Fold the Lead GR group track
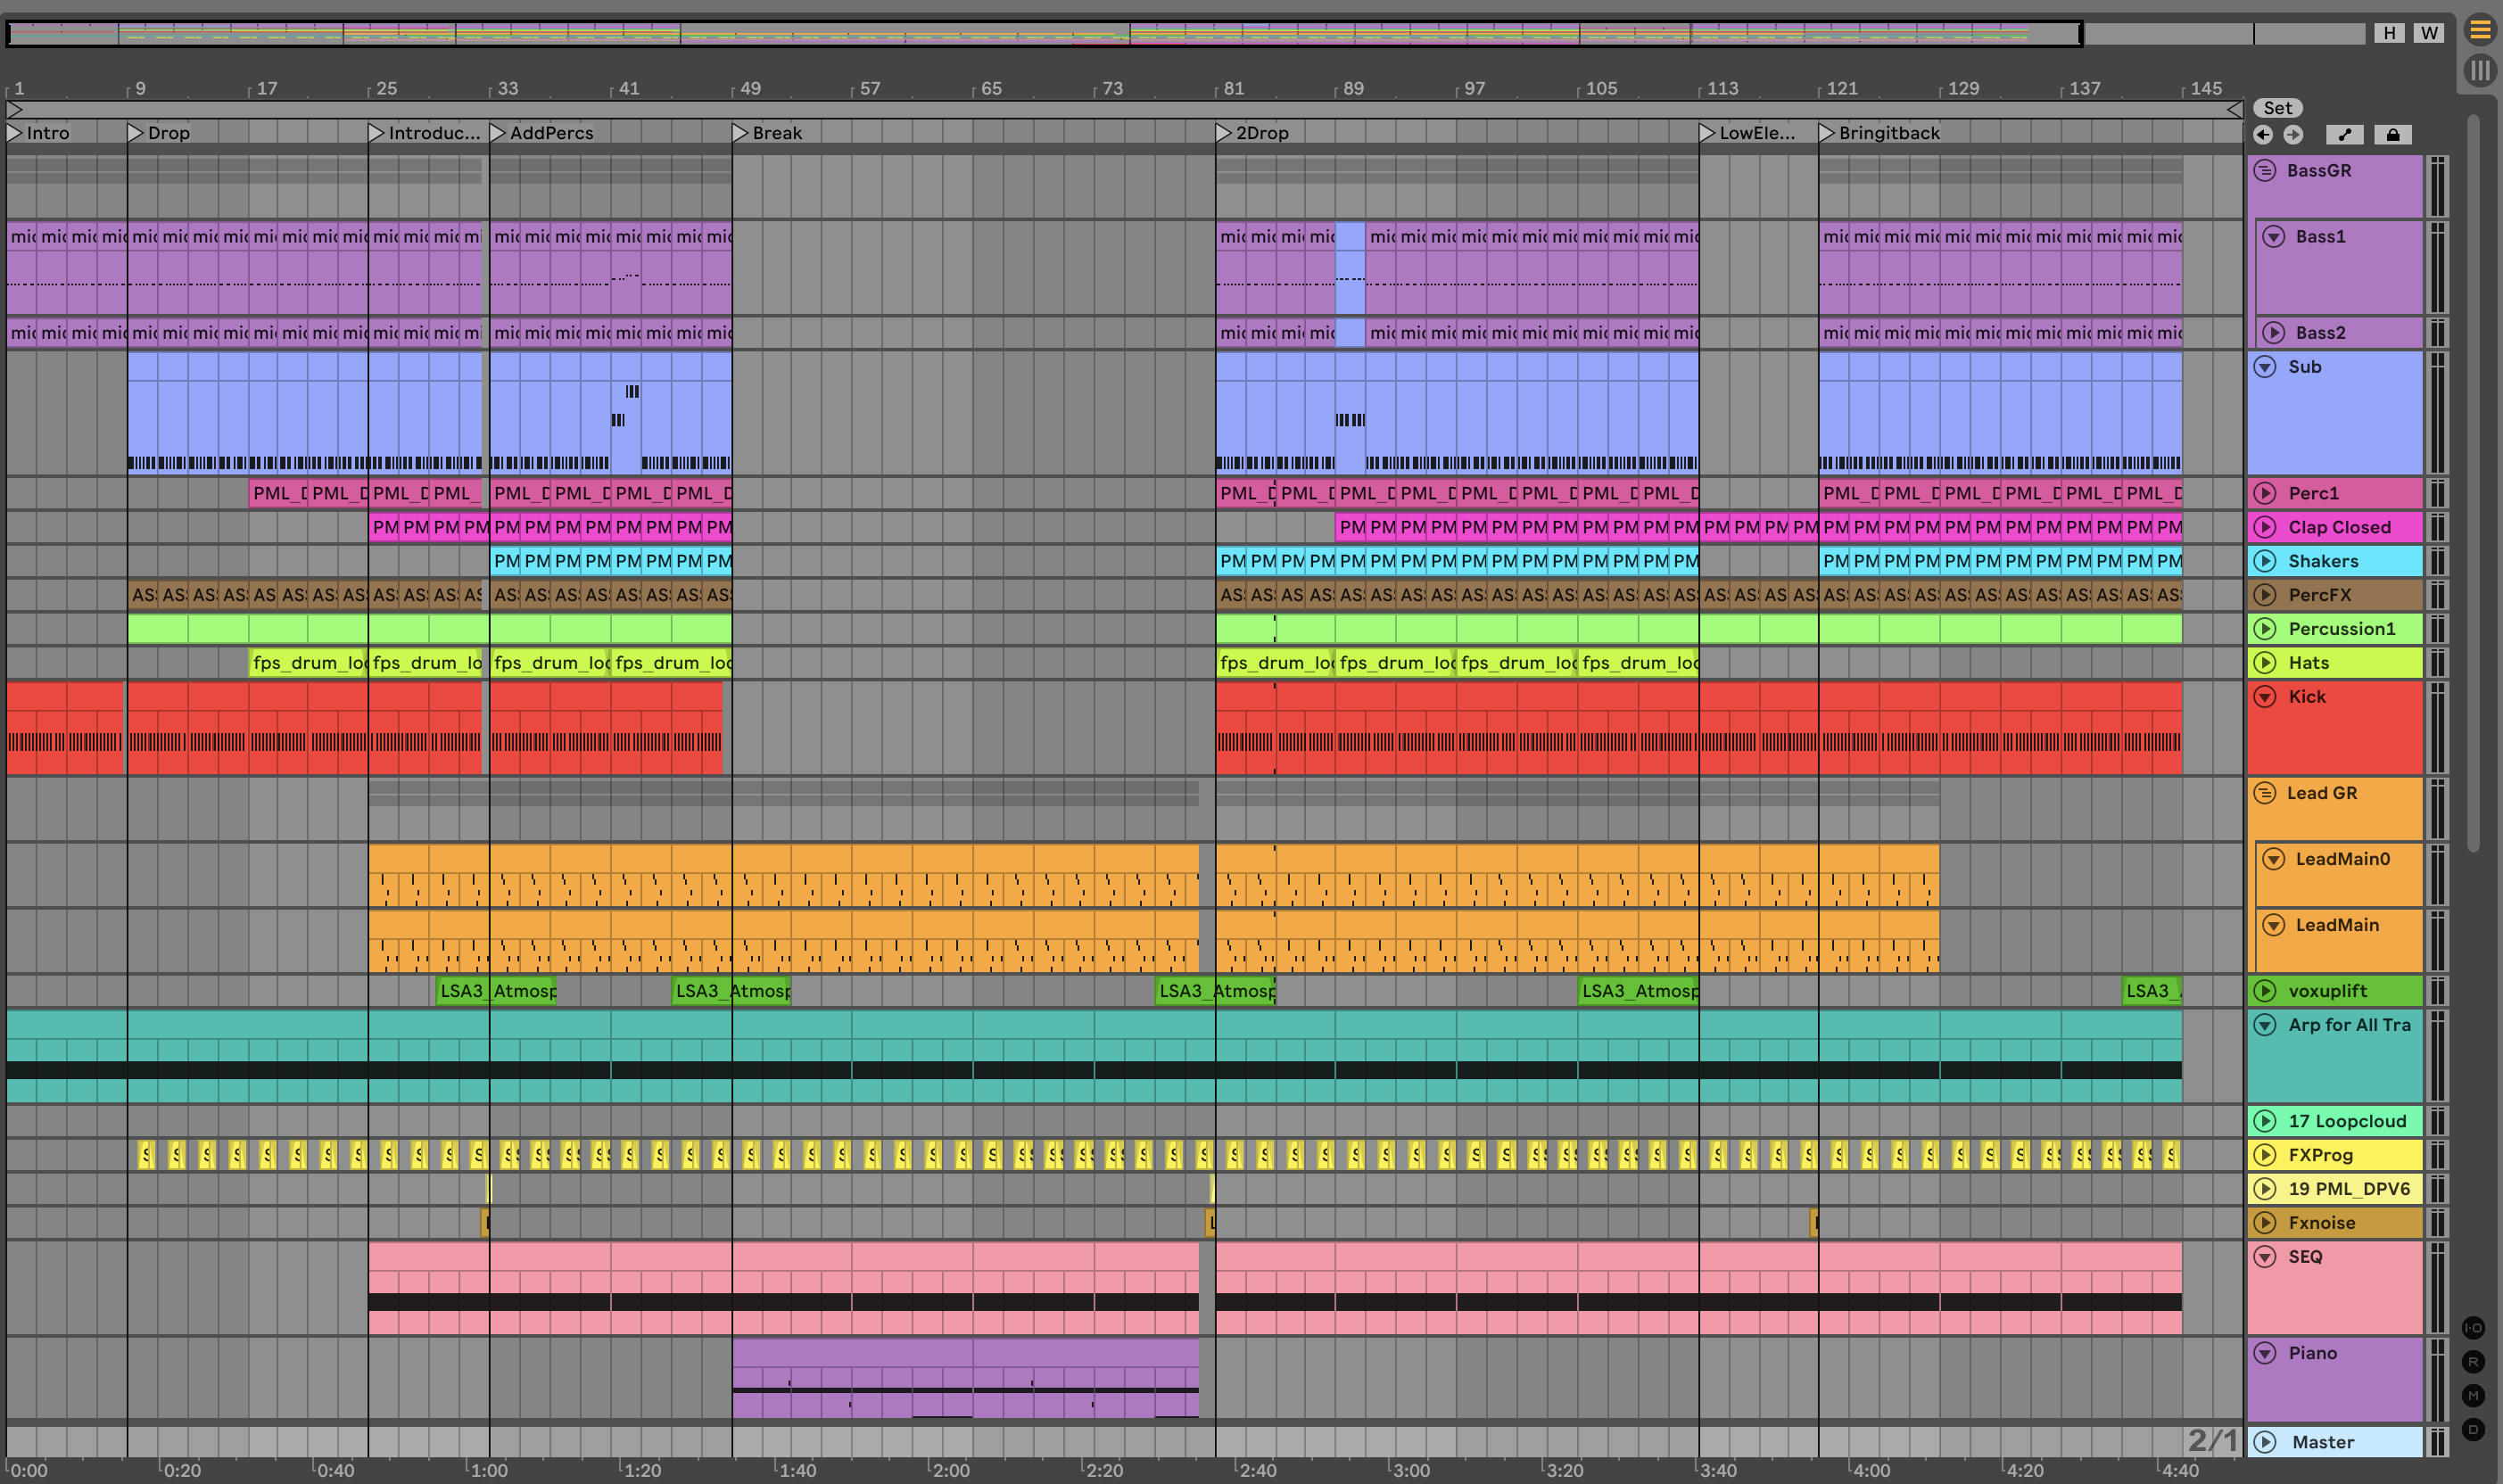 point(2265,793)
